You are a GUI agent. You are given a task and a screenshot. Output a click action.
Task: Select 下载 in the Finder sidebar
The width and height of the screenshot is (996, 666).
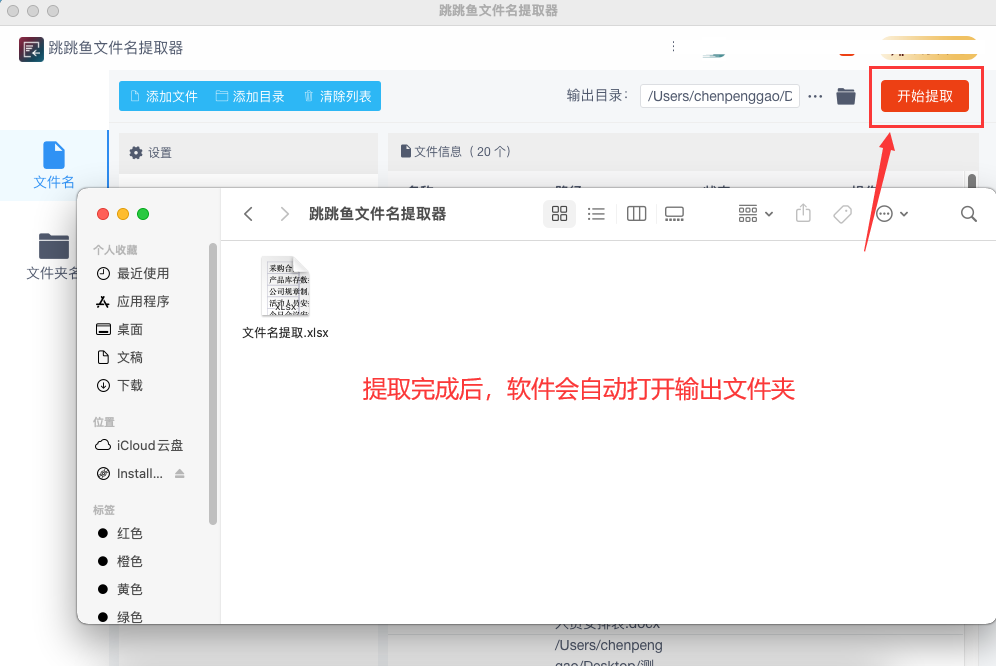(130, 385)
